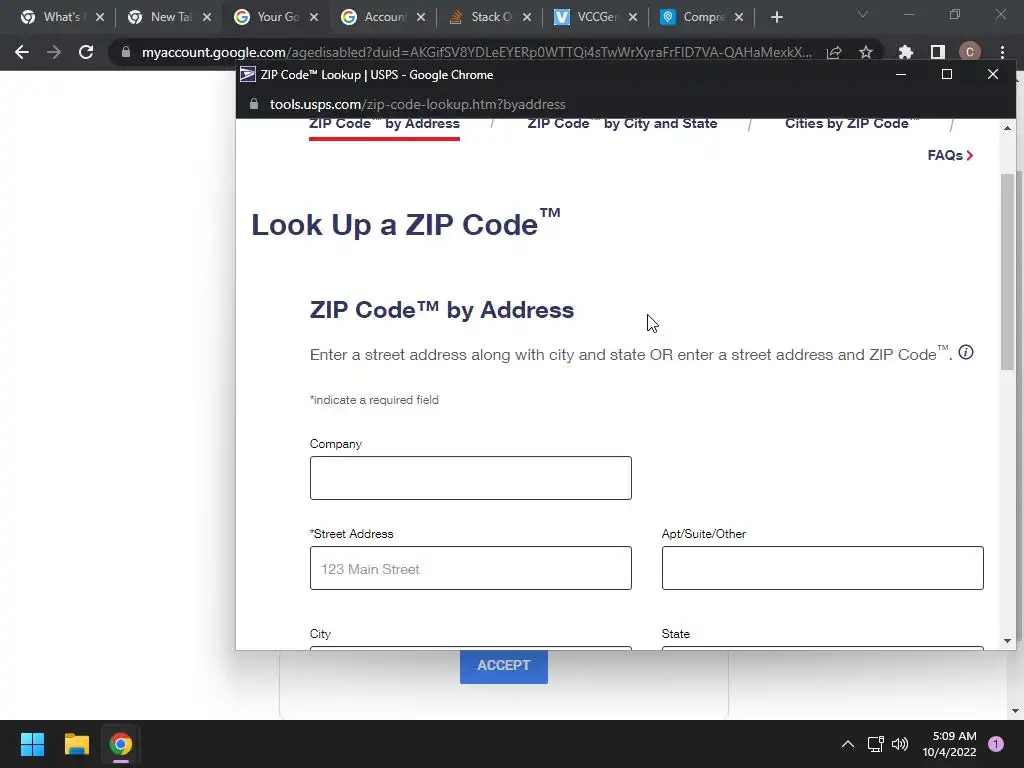This screenshot has width=1024, height=768.
Task: Bookmark this page with the star icon
Action: tap(866, 52)
